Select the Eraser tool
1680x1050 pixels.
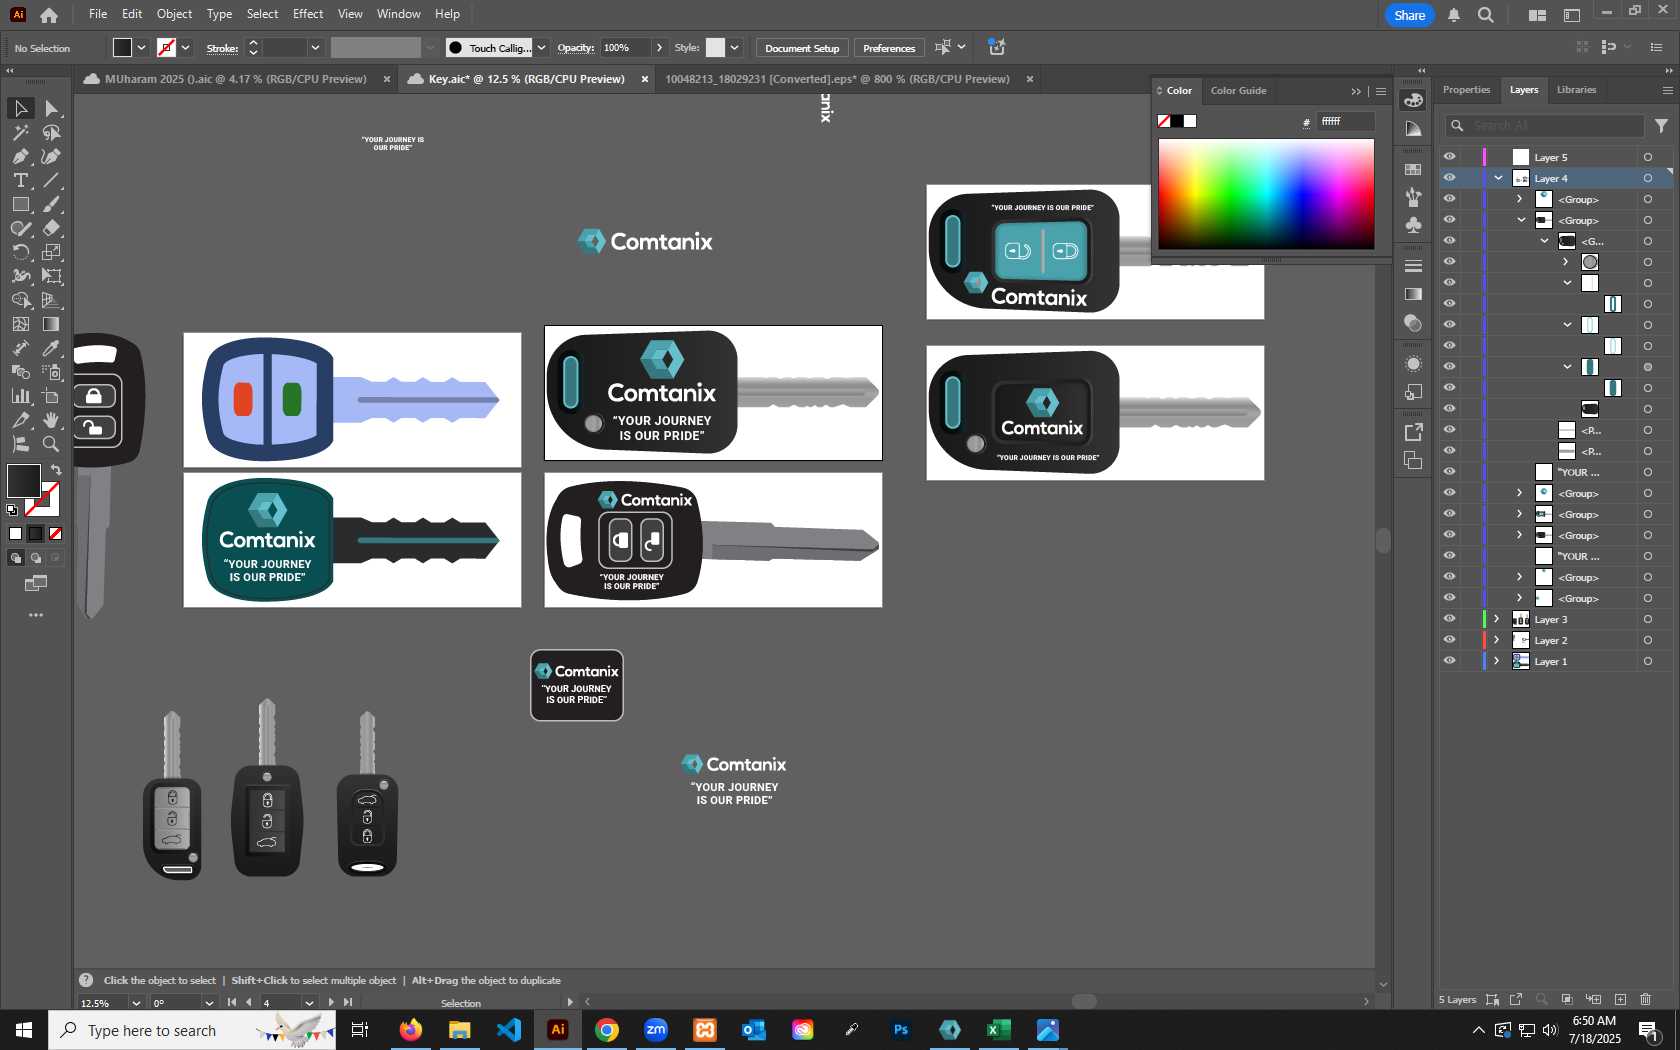(x=52, y=228)
